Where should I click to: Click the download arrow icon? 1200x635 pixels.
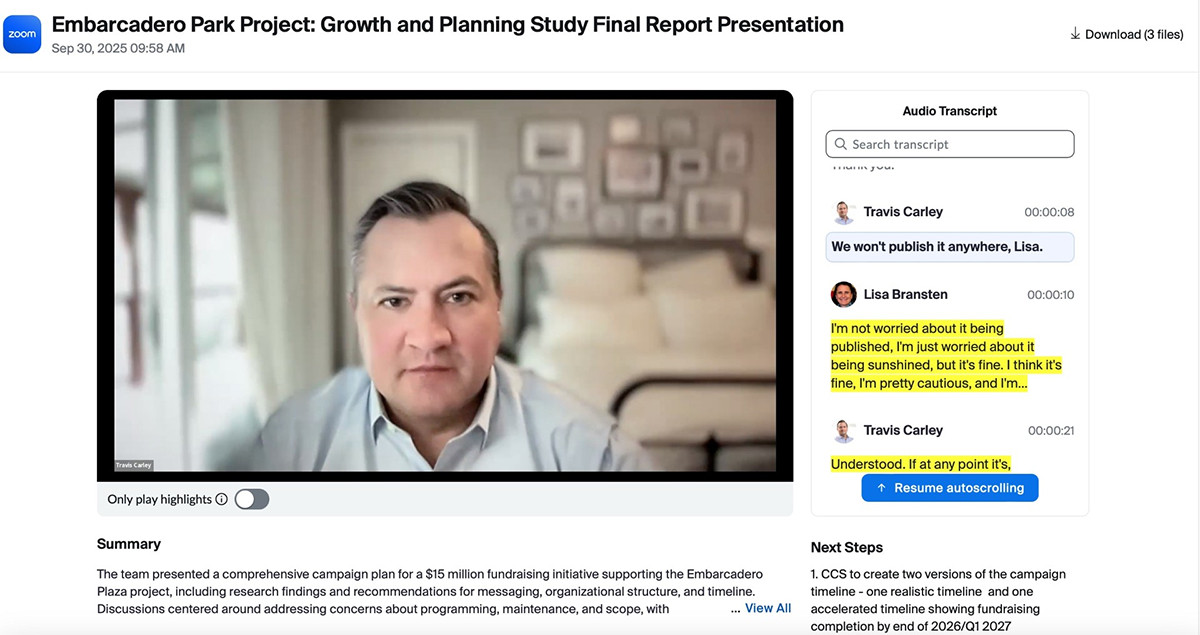1076,34
